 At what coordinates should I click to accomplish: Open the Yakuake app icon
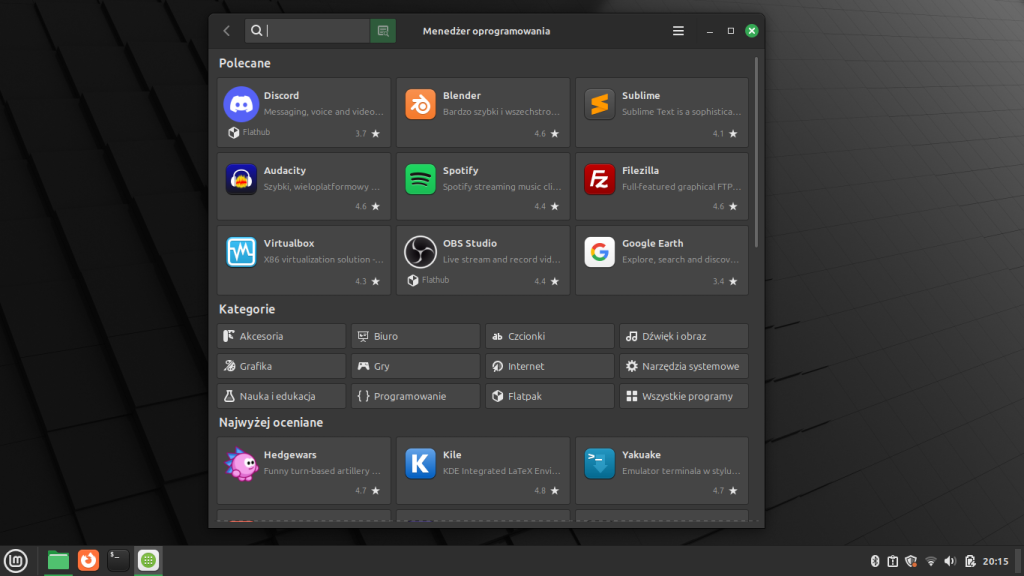(x=599, y=464)
